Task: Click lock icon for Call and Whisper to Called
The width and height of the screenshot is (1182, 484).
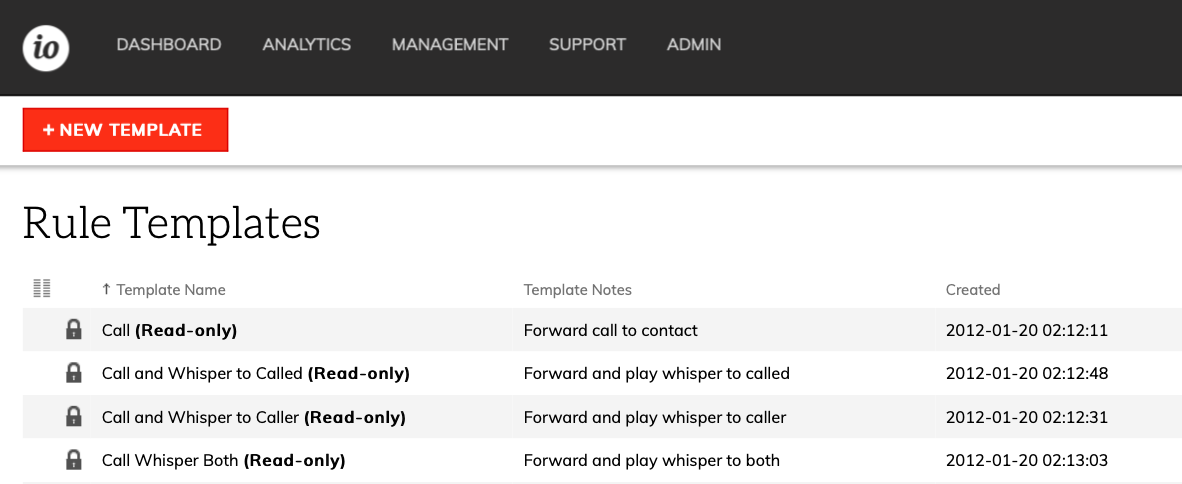Action: (x=73, y=373)
